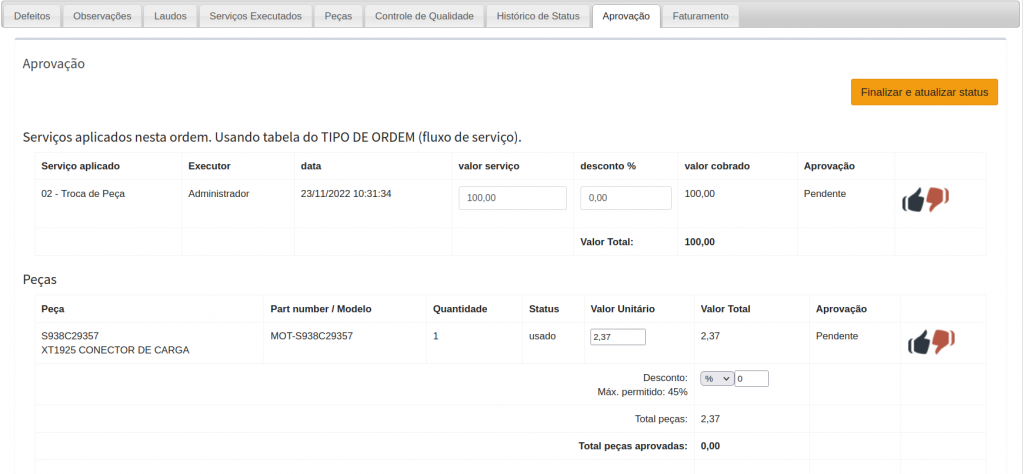The height and width of the screenshot is (474, 1024).
Task: Reject the XT1925 Conector de Carga part
Action: point(944,340)
